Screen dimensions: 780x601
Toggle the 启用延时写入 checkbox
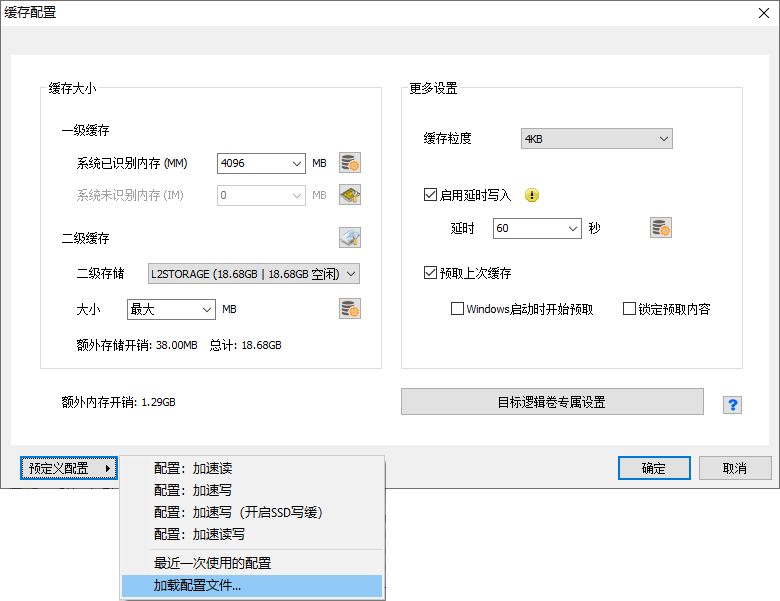pos(430,195)
